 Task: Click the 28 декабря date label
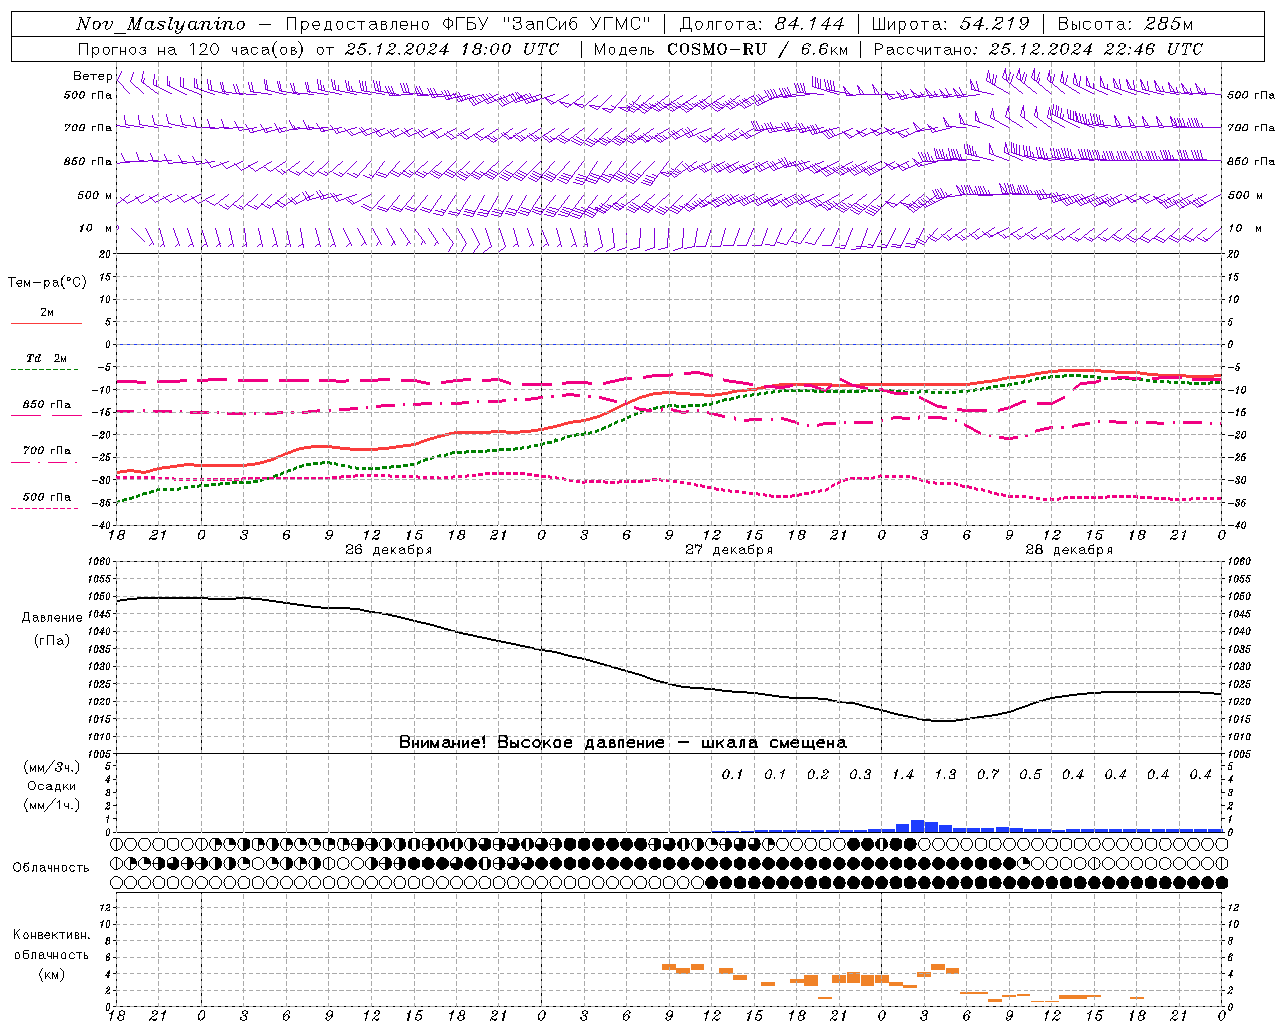1069,550
